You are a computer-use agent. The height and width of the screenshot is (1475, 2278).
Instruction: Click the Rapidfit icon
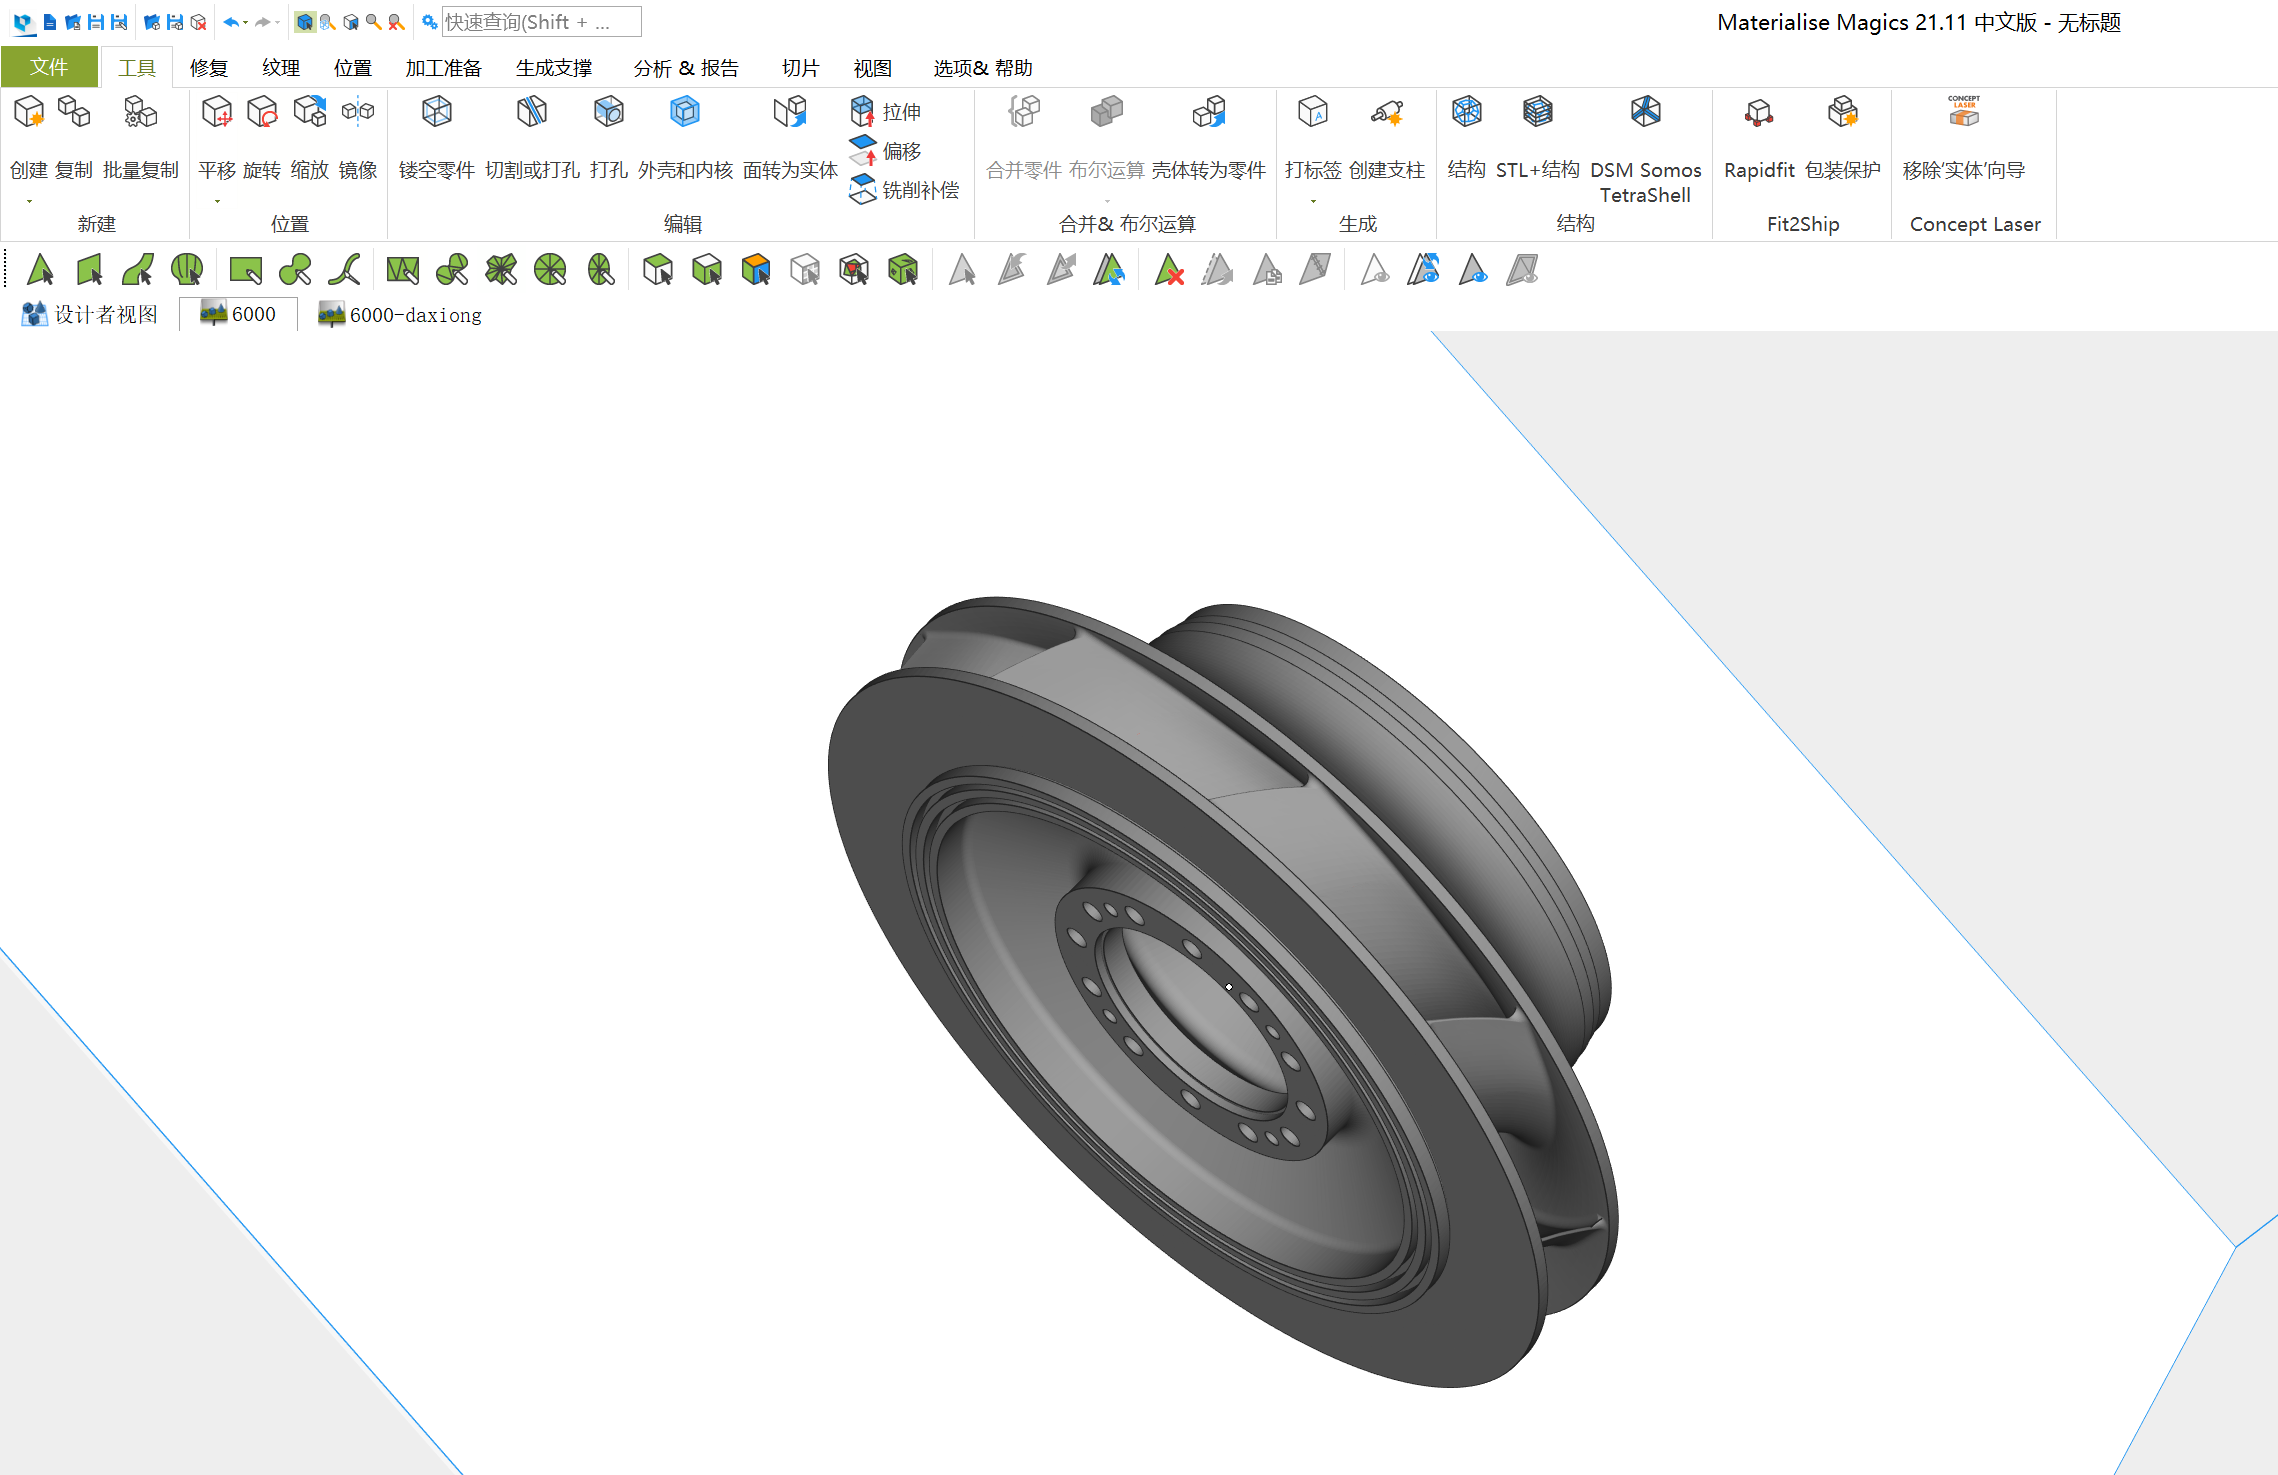(1759, 112)
